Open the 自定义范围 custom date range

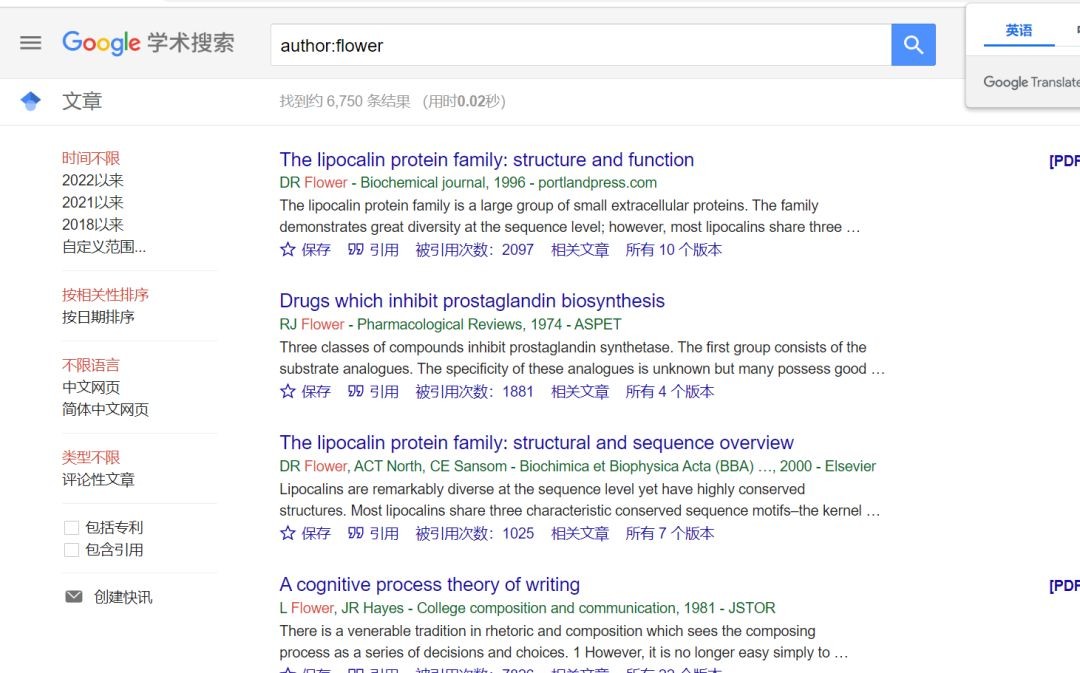click(x=104, y=247)
